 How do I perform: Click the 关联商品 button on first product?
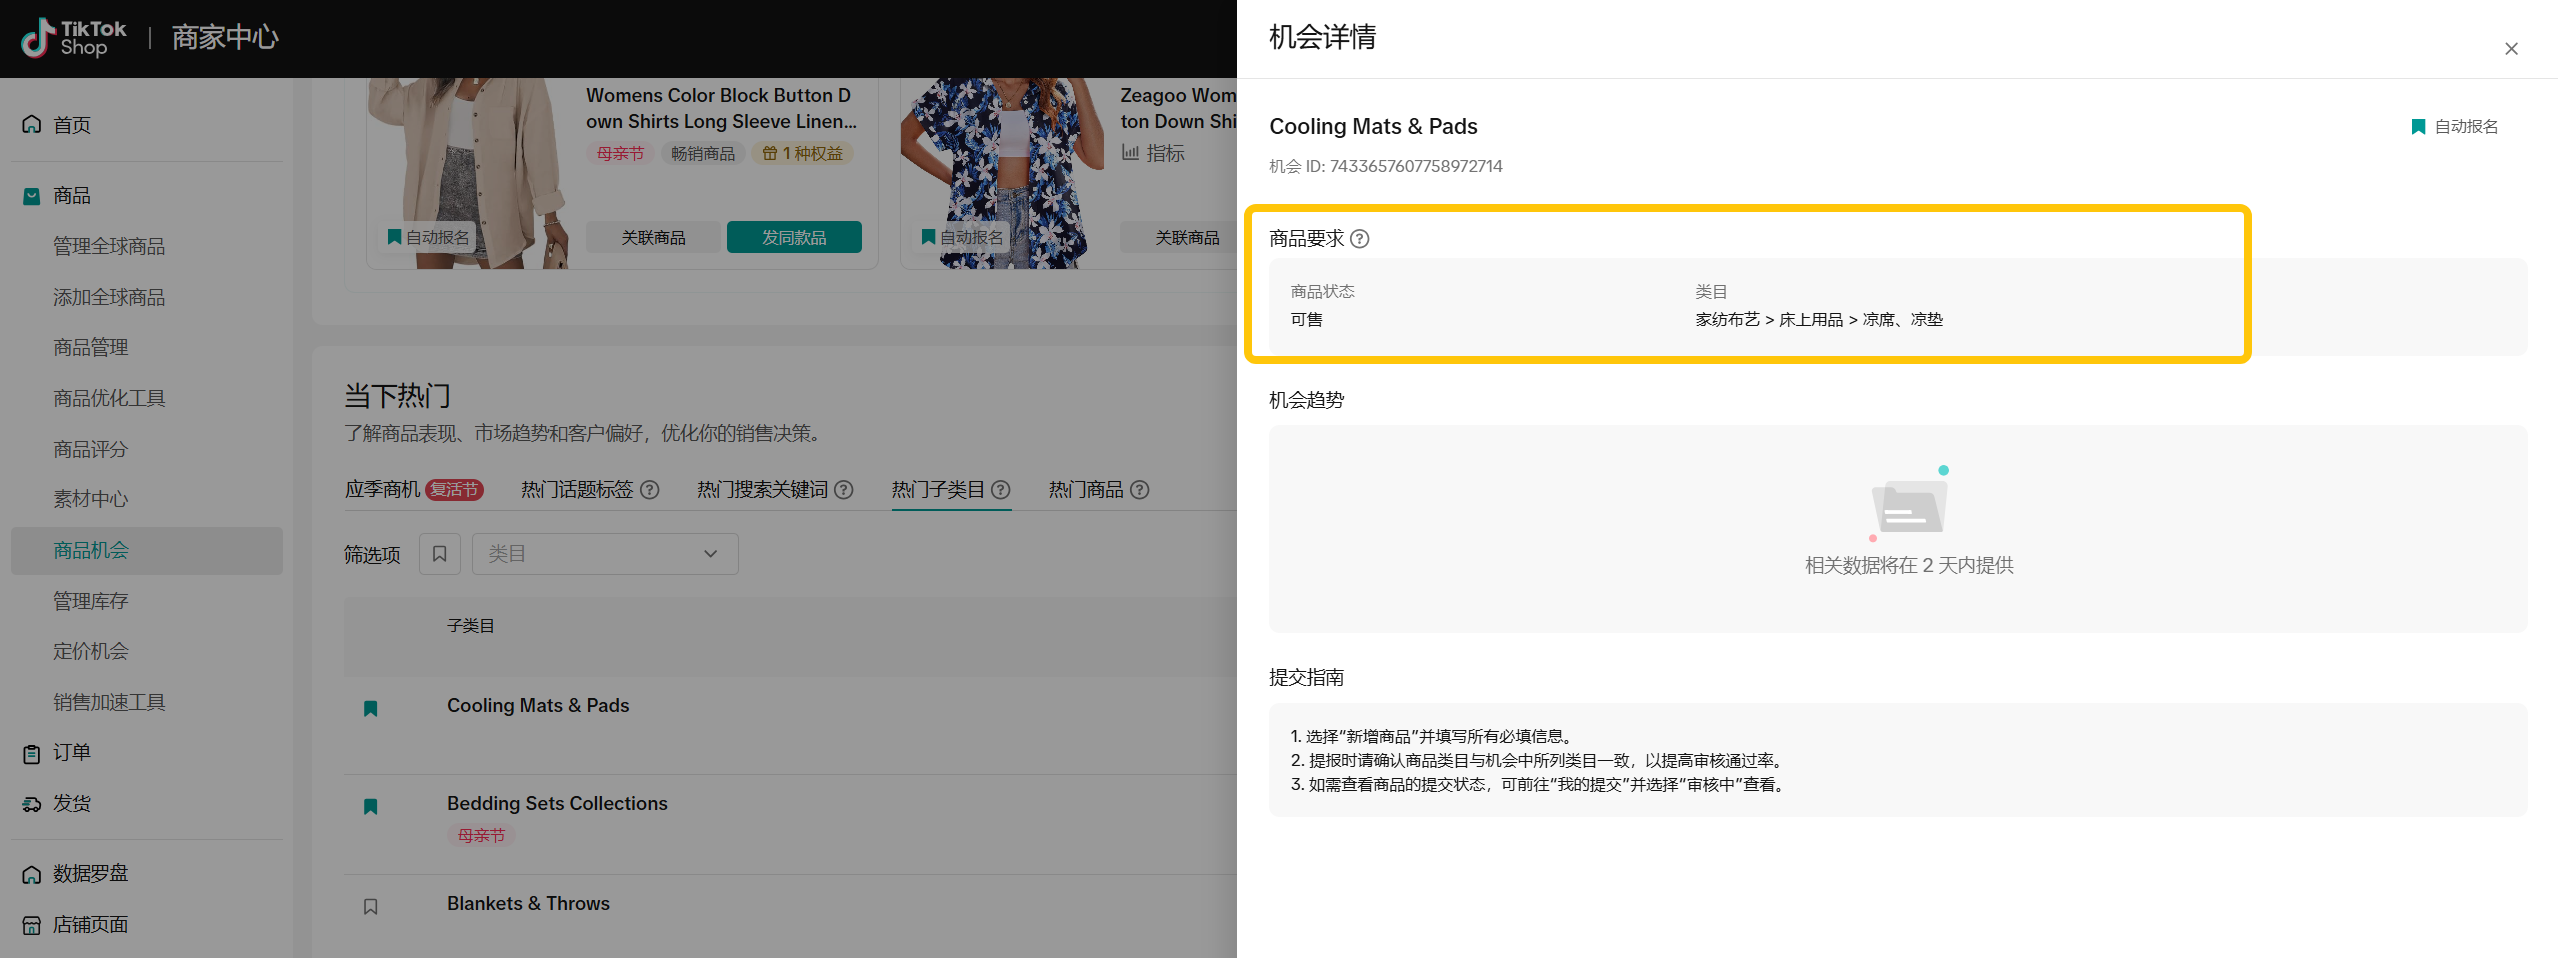click(x=653, y=238)
